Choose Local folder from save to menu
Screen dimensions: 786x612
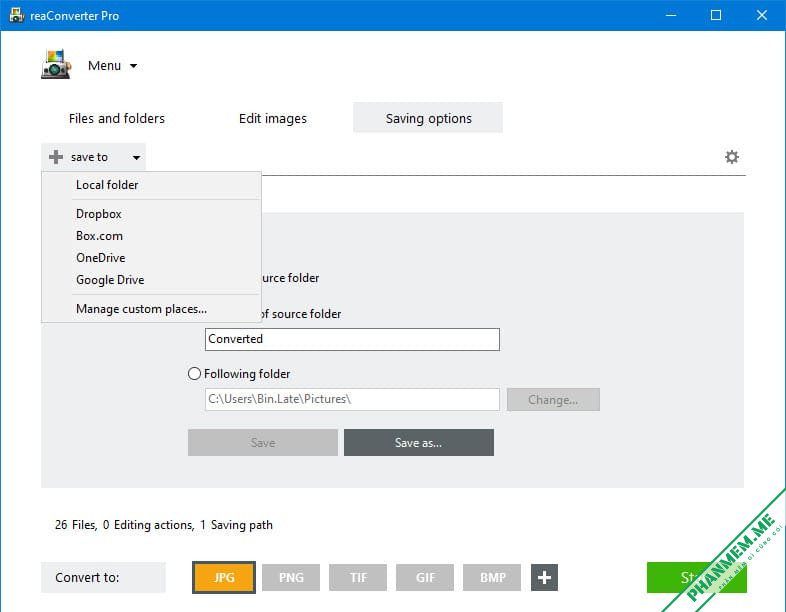point(151,184)
